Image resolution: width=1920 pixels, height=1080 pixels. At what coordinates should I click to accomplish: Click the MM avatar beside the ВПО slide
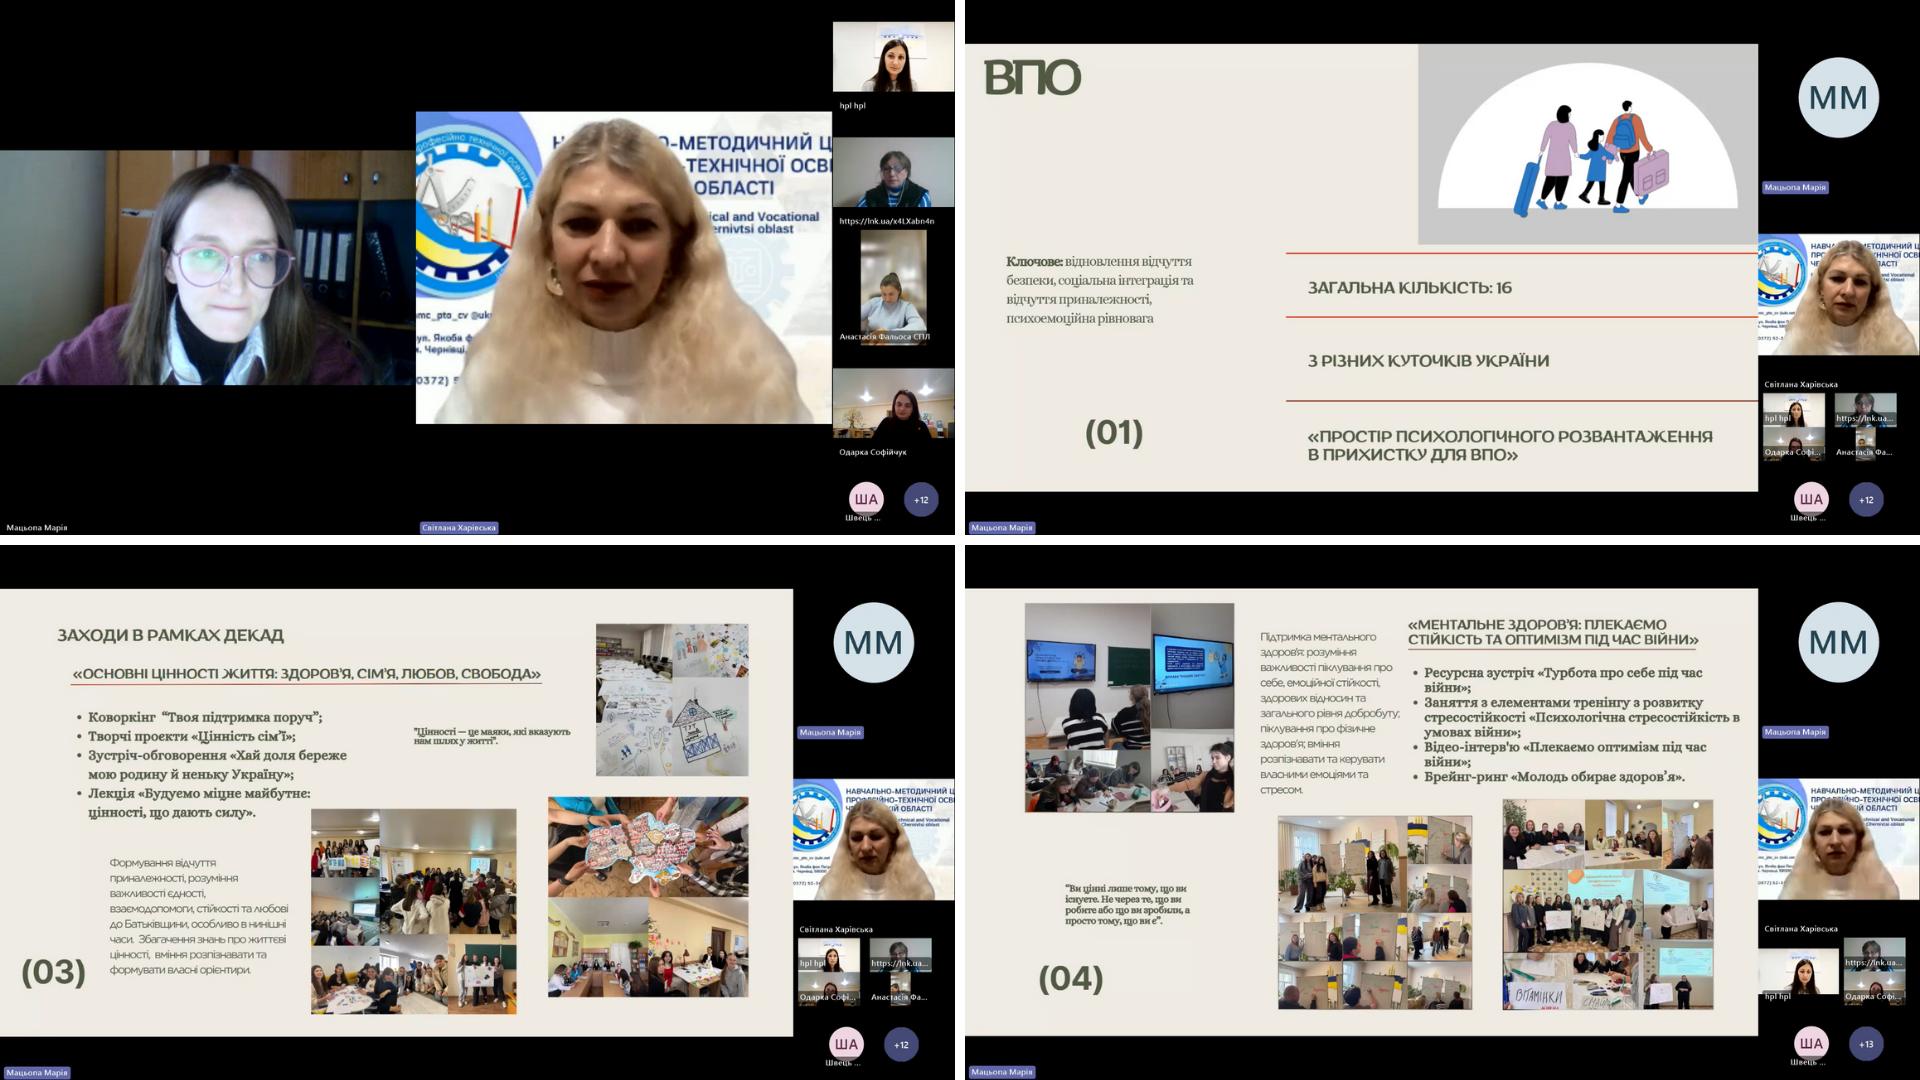(1838, 97)
